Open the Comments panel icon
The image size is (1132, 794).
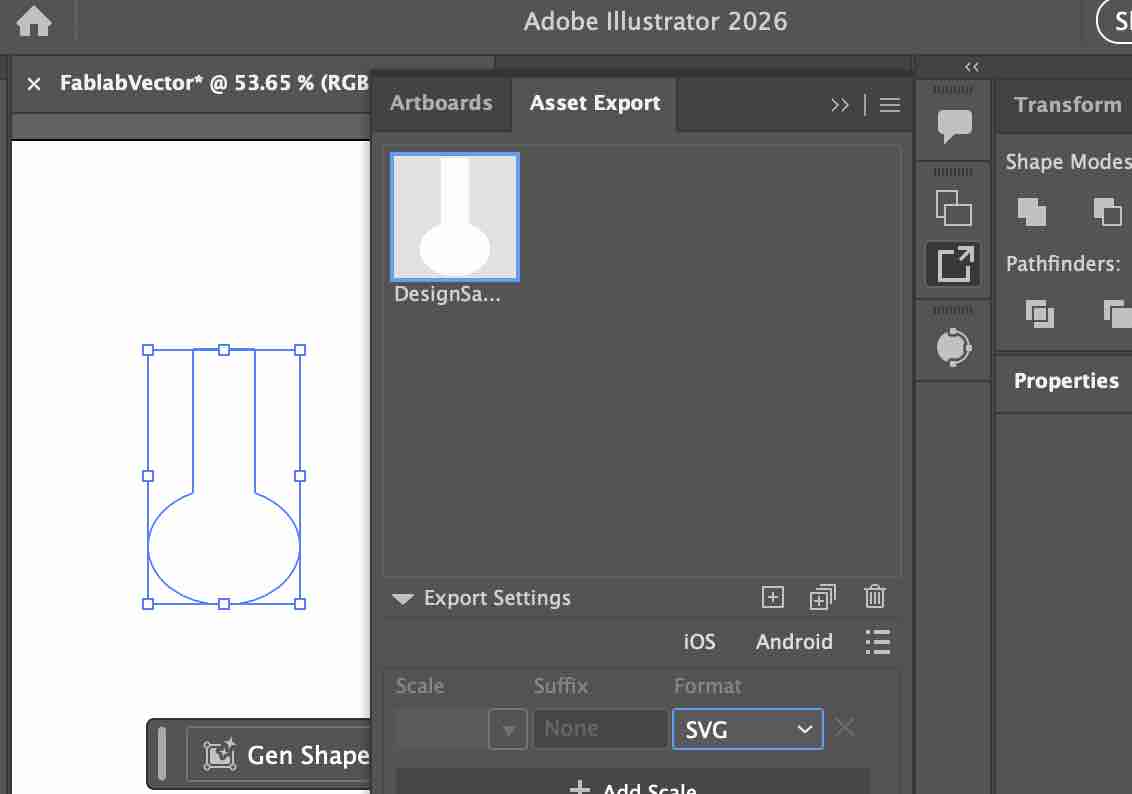[x=954, y=125]
